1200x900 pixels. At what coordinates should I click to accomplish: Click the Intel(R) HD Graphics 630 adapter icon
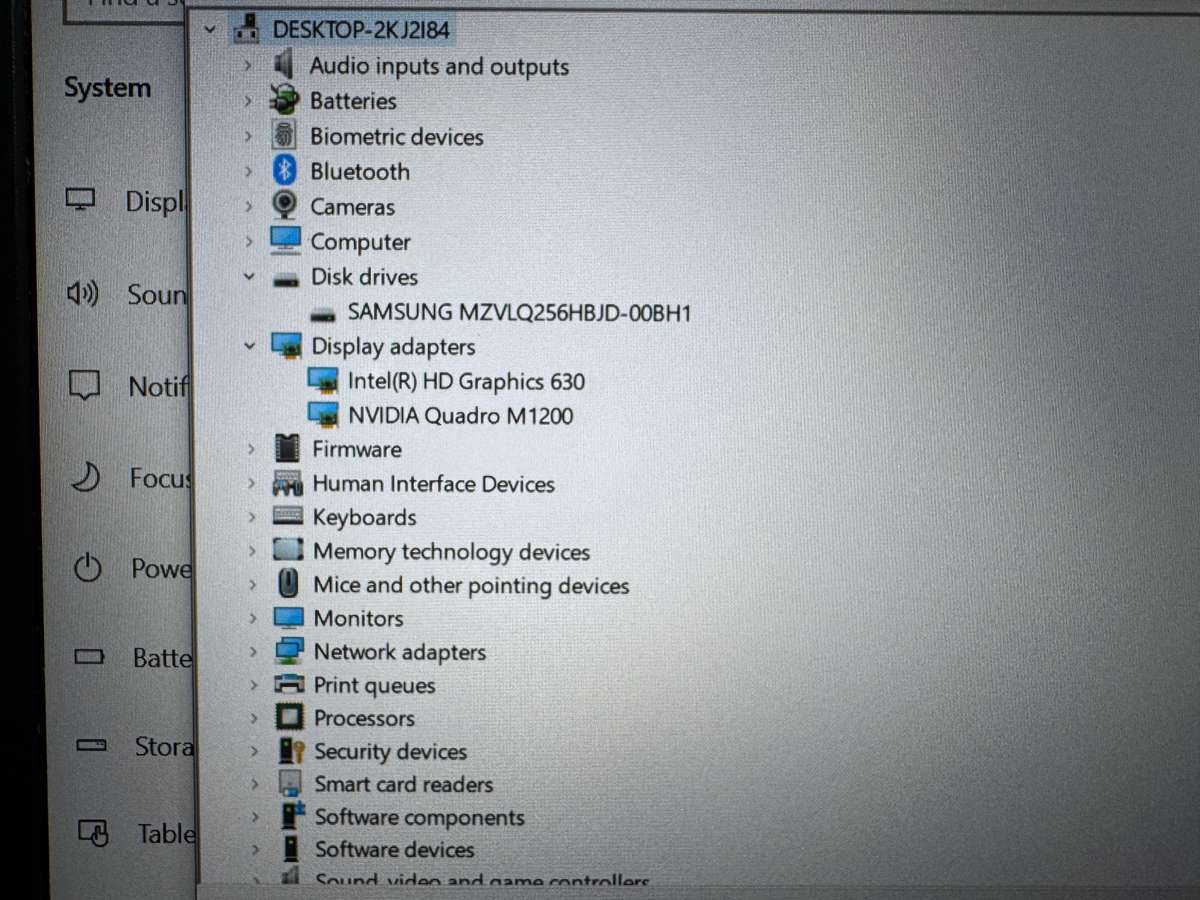click(322, 381)
